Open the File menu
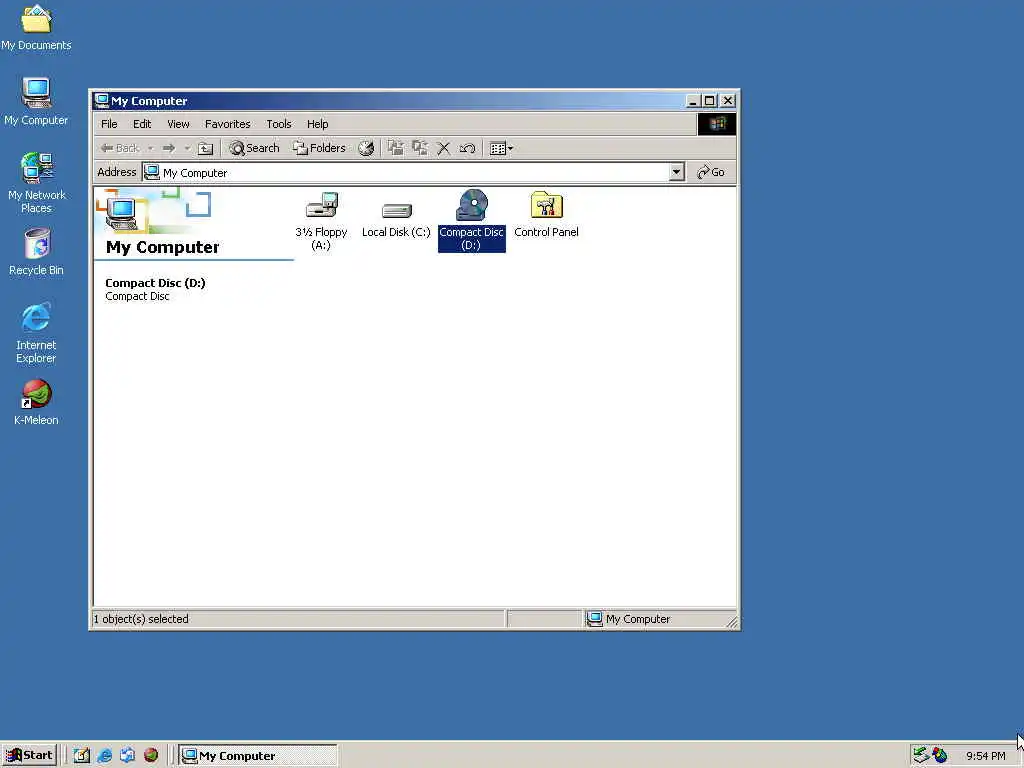Viewport: 1024px width, 768px height. tap(109, 124)
